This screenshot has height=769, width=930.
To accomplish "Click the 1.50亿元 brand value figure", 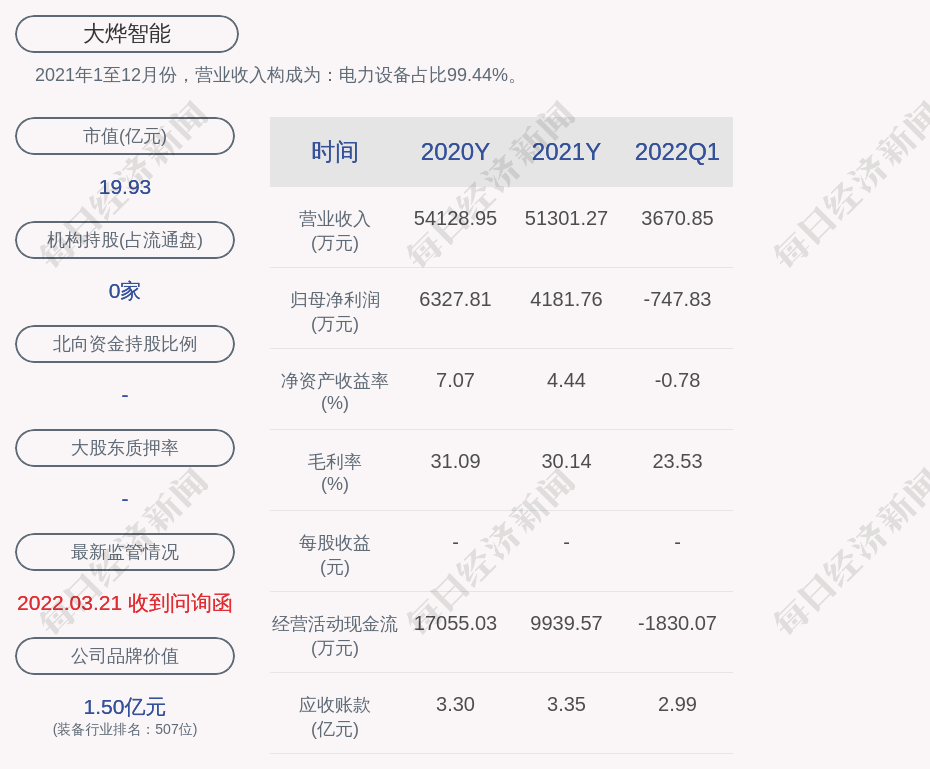I will 125,707.
